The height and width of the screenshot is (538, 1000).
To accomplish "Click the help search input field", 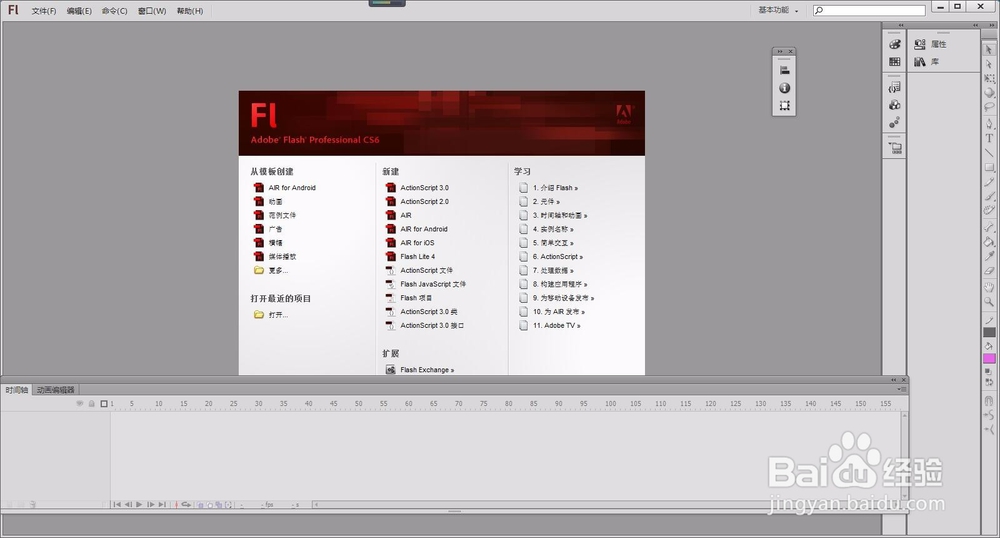I will [x=869, y=10].
